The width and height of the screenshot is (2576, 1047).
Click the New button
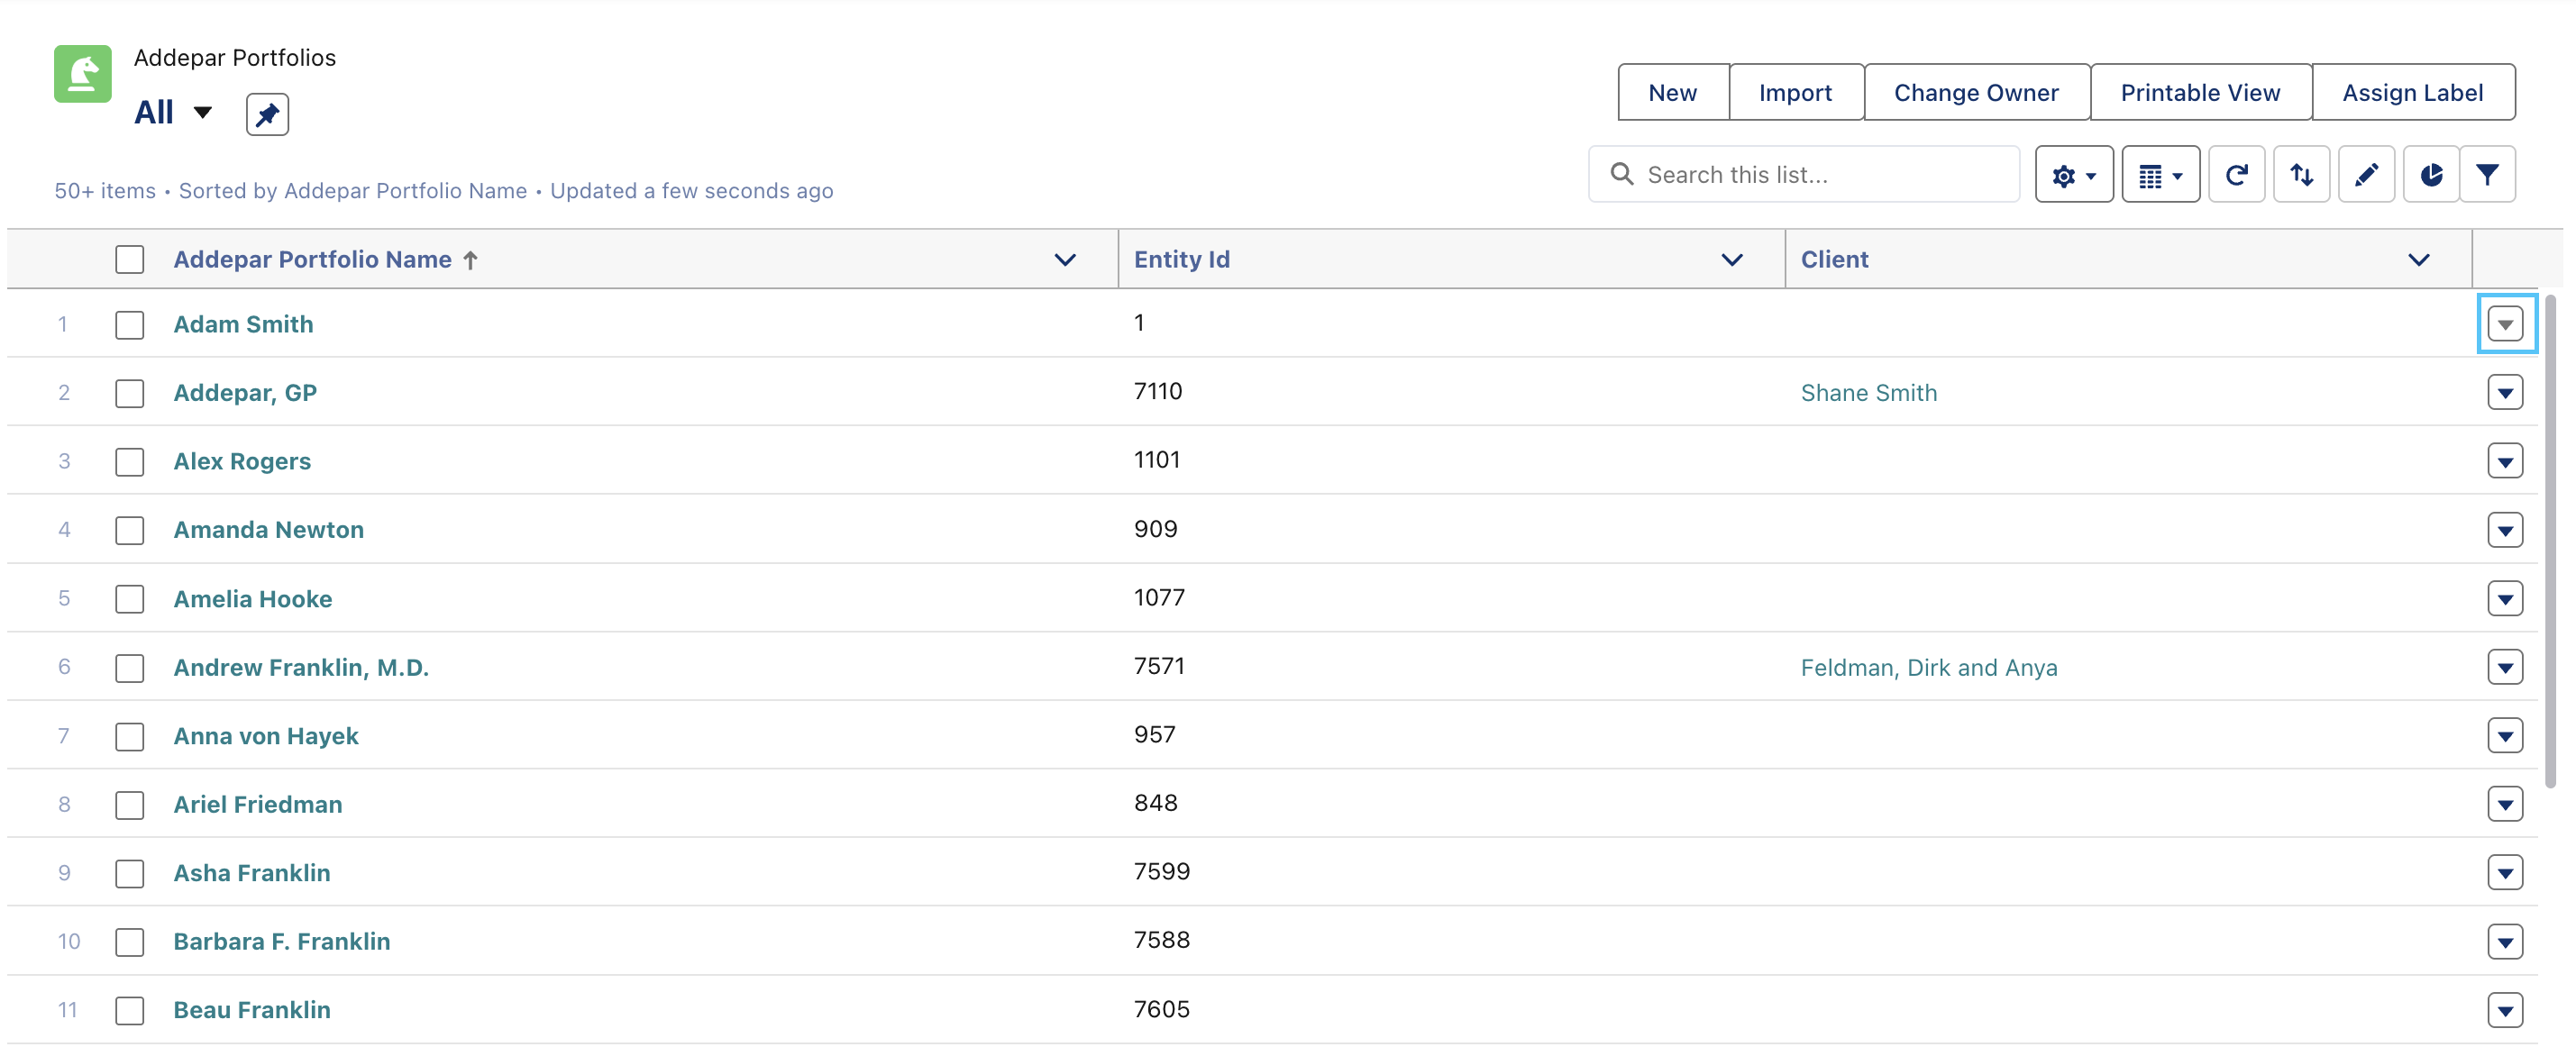pos(1673,93)
